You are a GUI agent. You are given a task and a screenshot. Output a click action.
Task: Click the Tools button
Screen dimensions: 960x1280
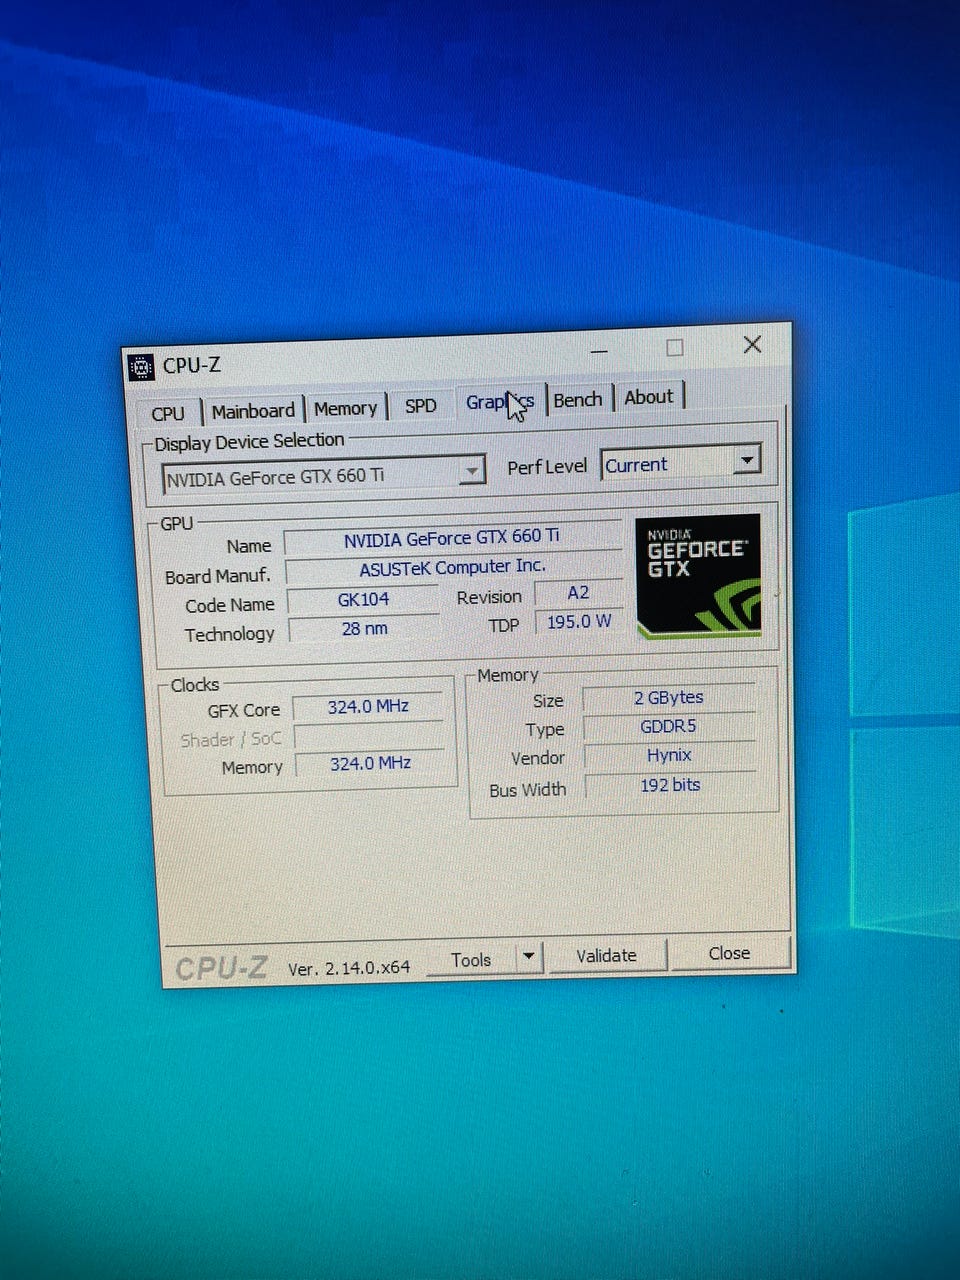point(471,960)
